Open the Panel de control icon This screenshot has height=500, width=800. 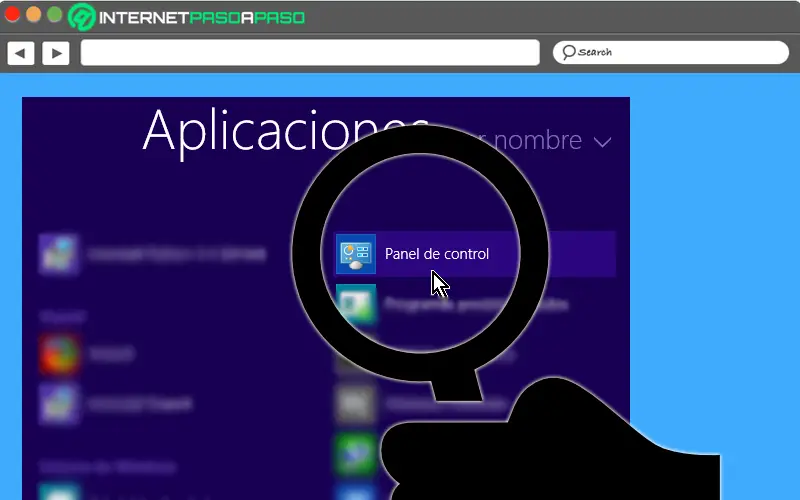pyautogui.click(x=356, y=254)
